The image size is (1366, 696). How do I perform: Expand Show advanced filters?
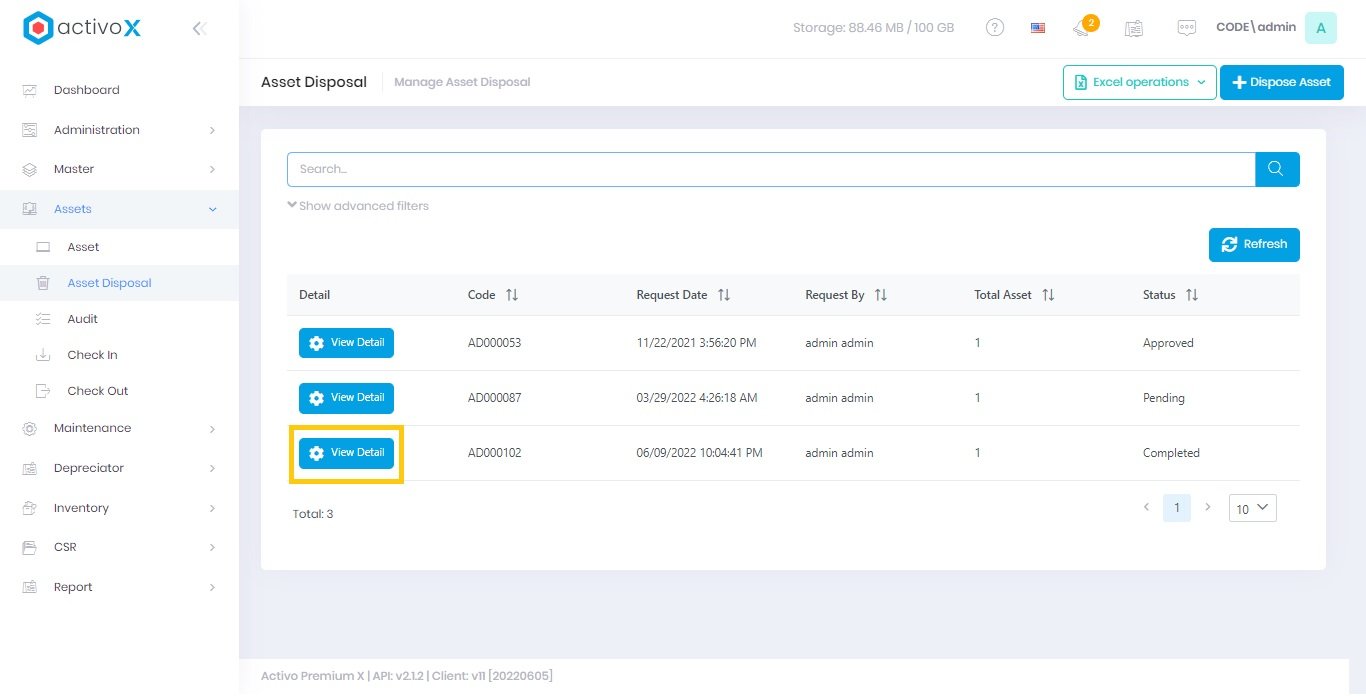tap(358, 206)
